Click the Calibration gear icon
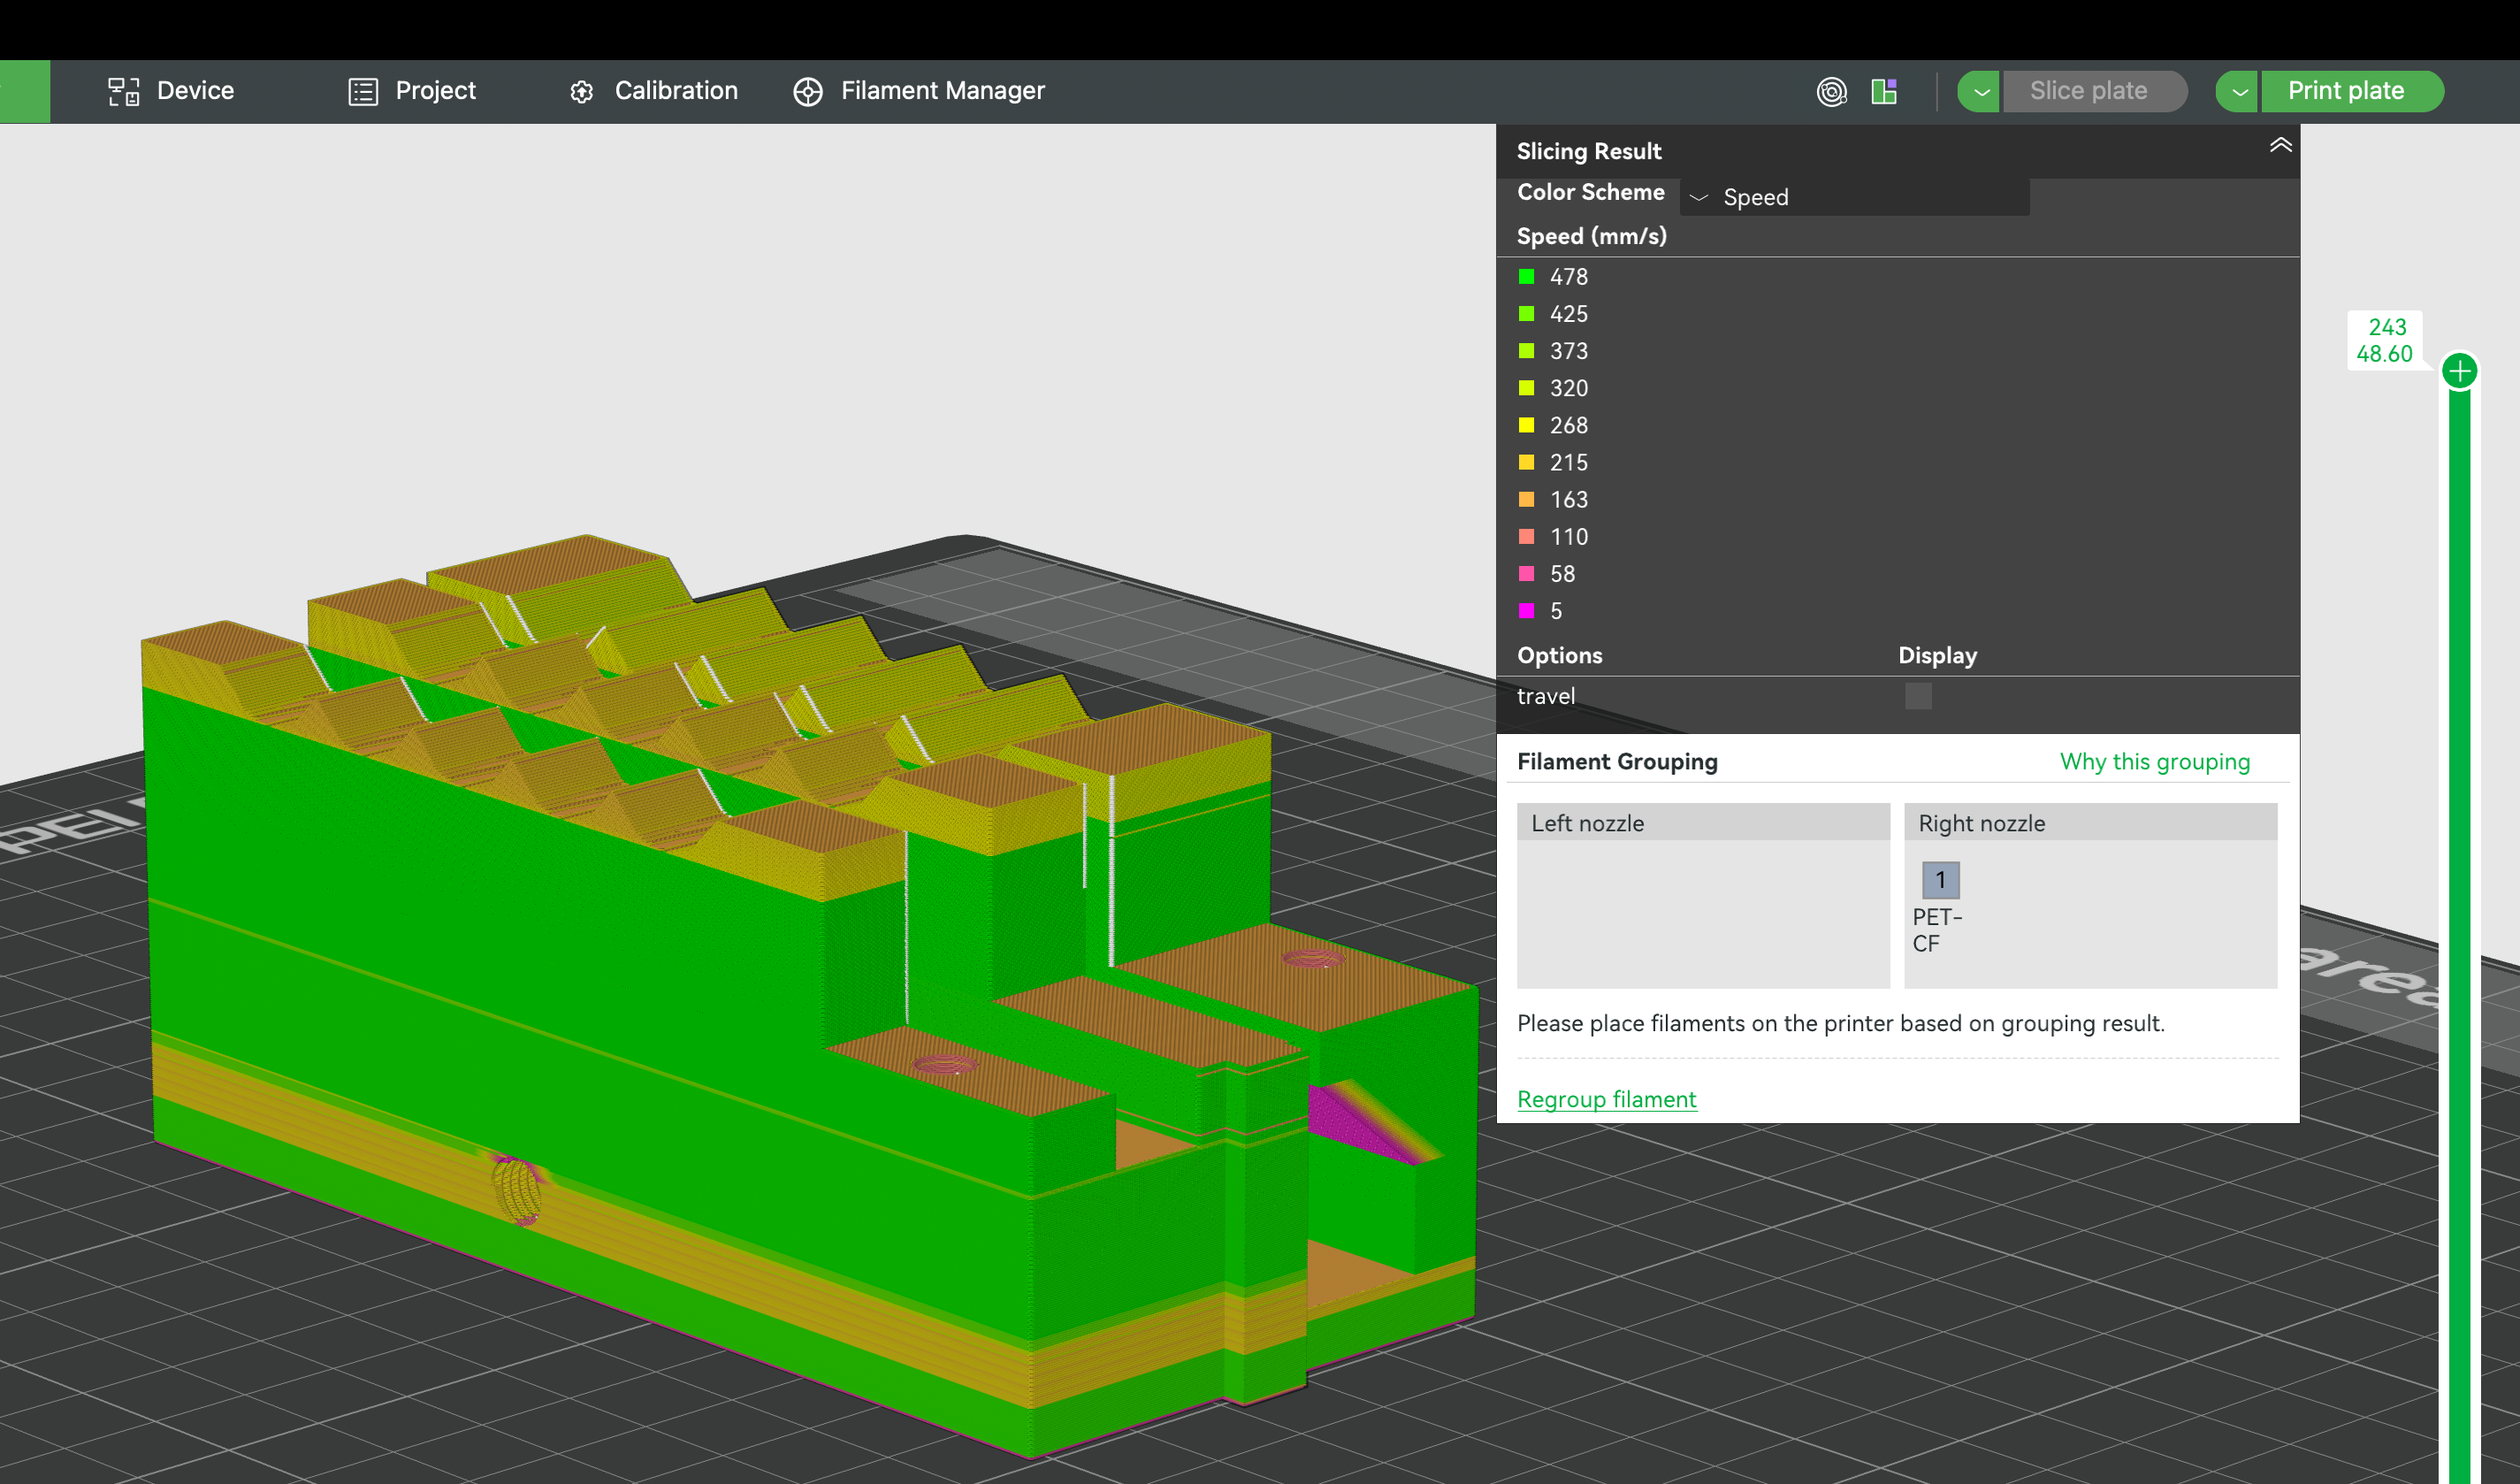The width and height of the screenshot is (2520, 1484). click(582, 92)
